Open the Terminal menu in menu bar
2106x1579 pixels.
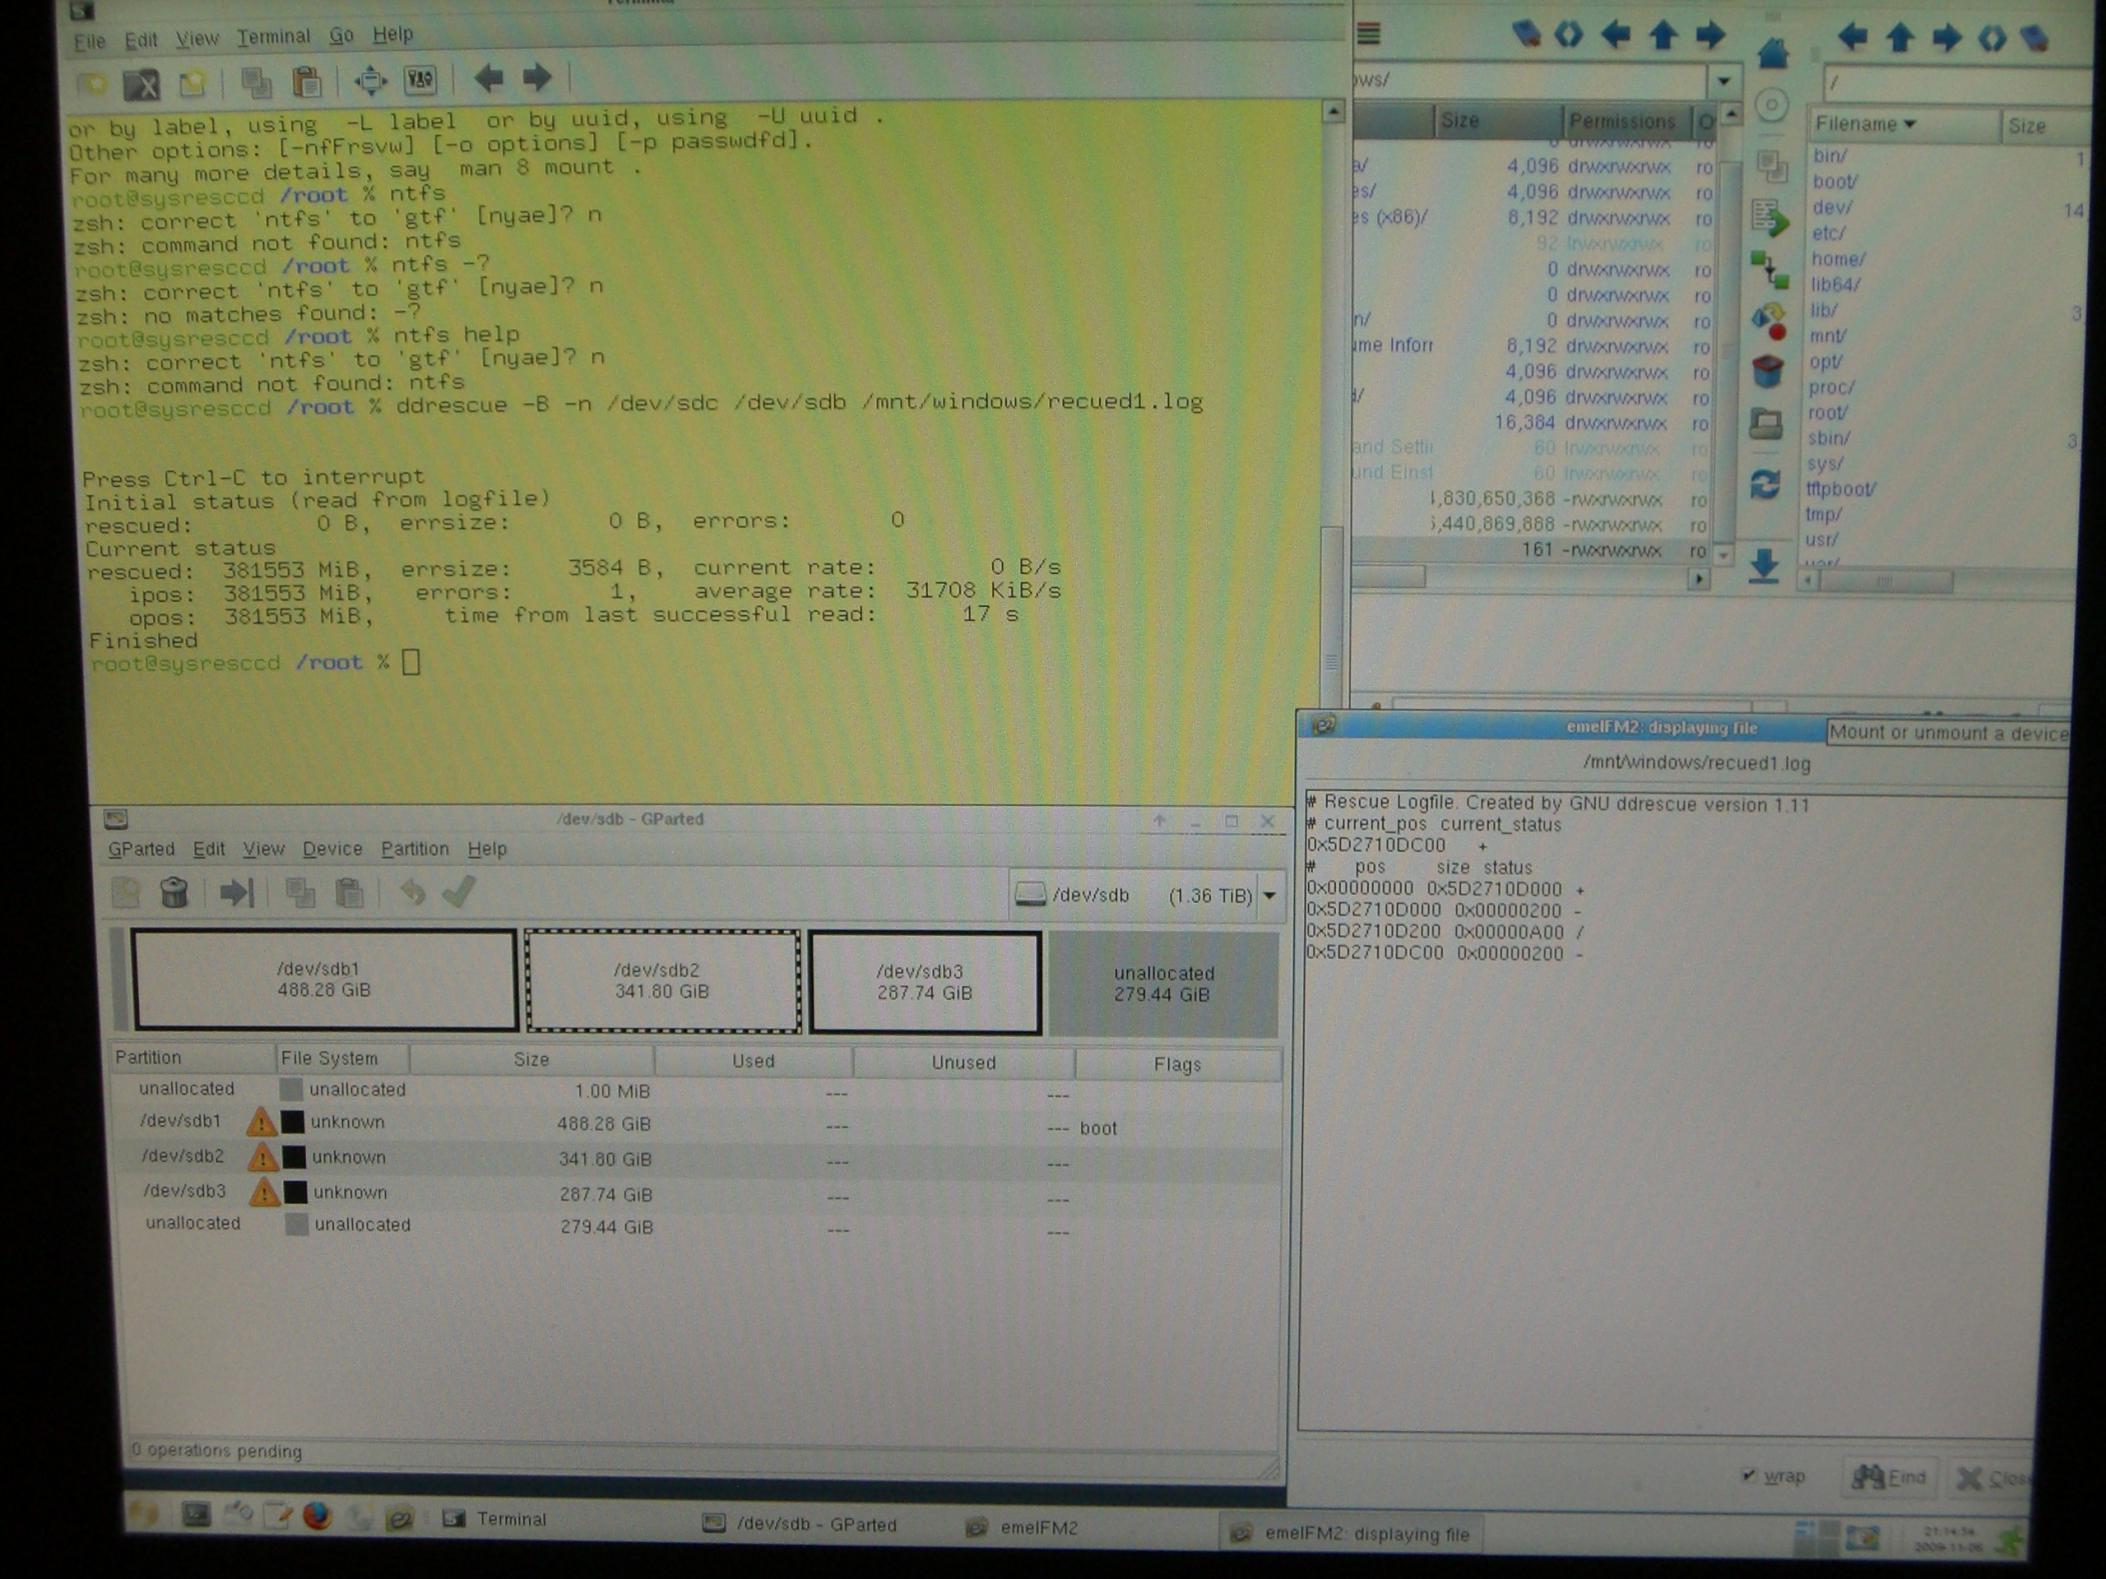click(273, 37)
